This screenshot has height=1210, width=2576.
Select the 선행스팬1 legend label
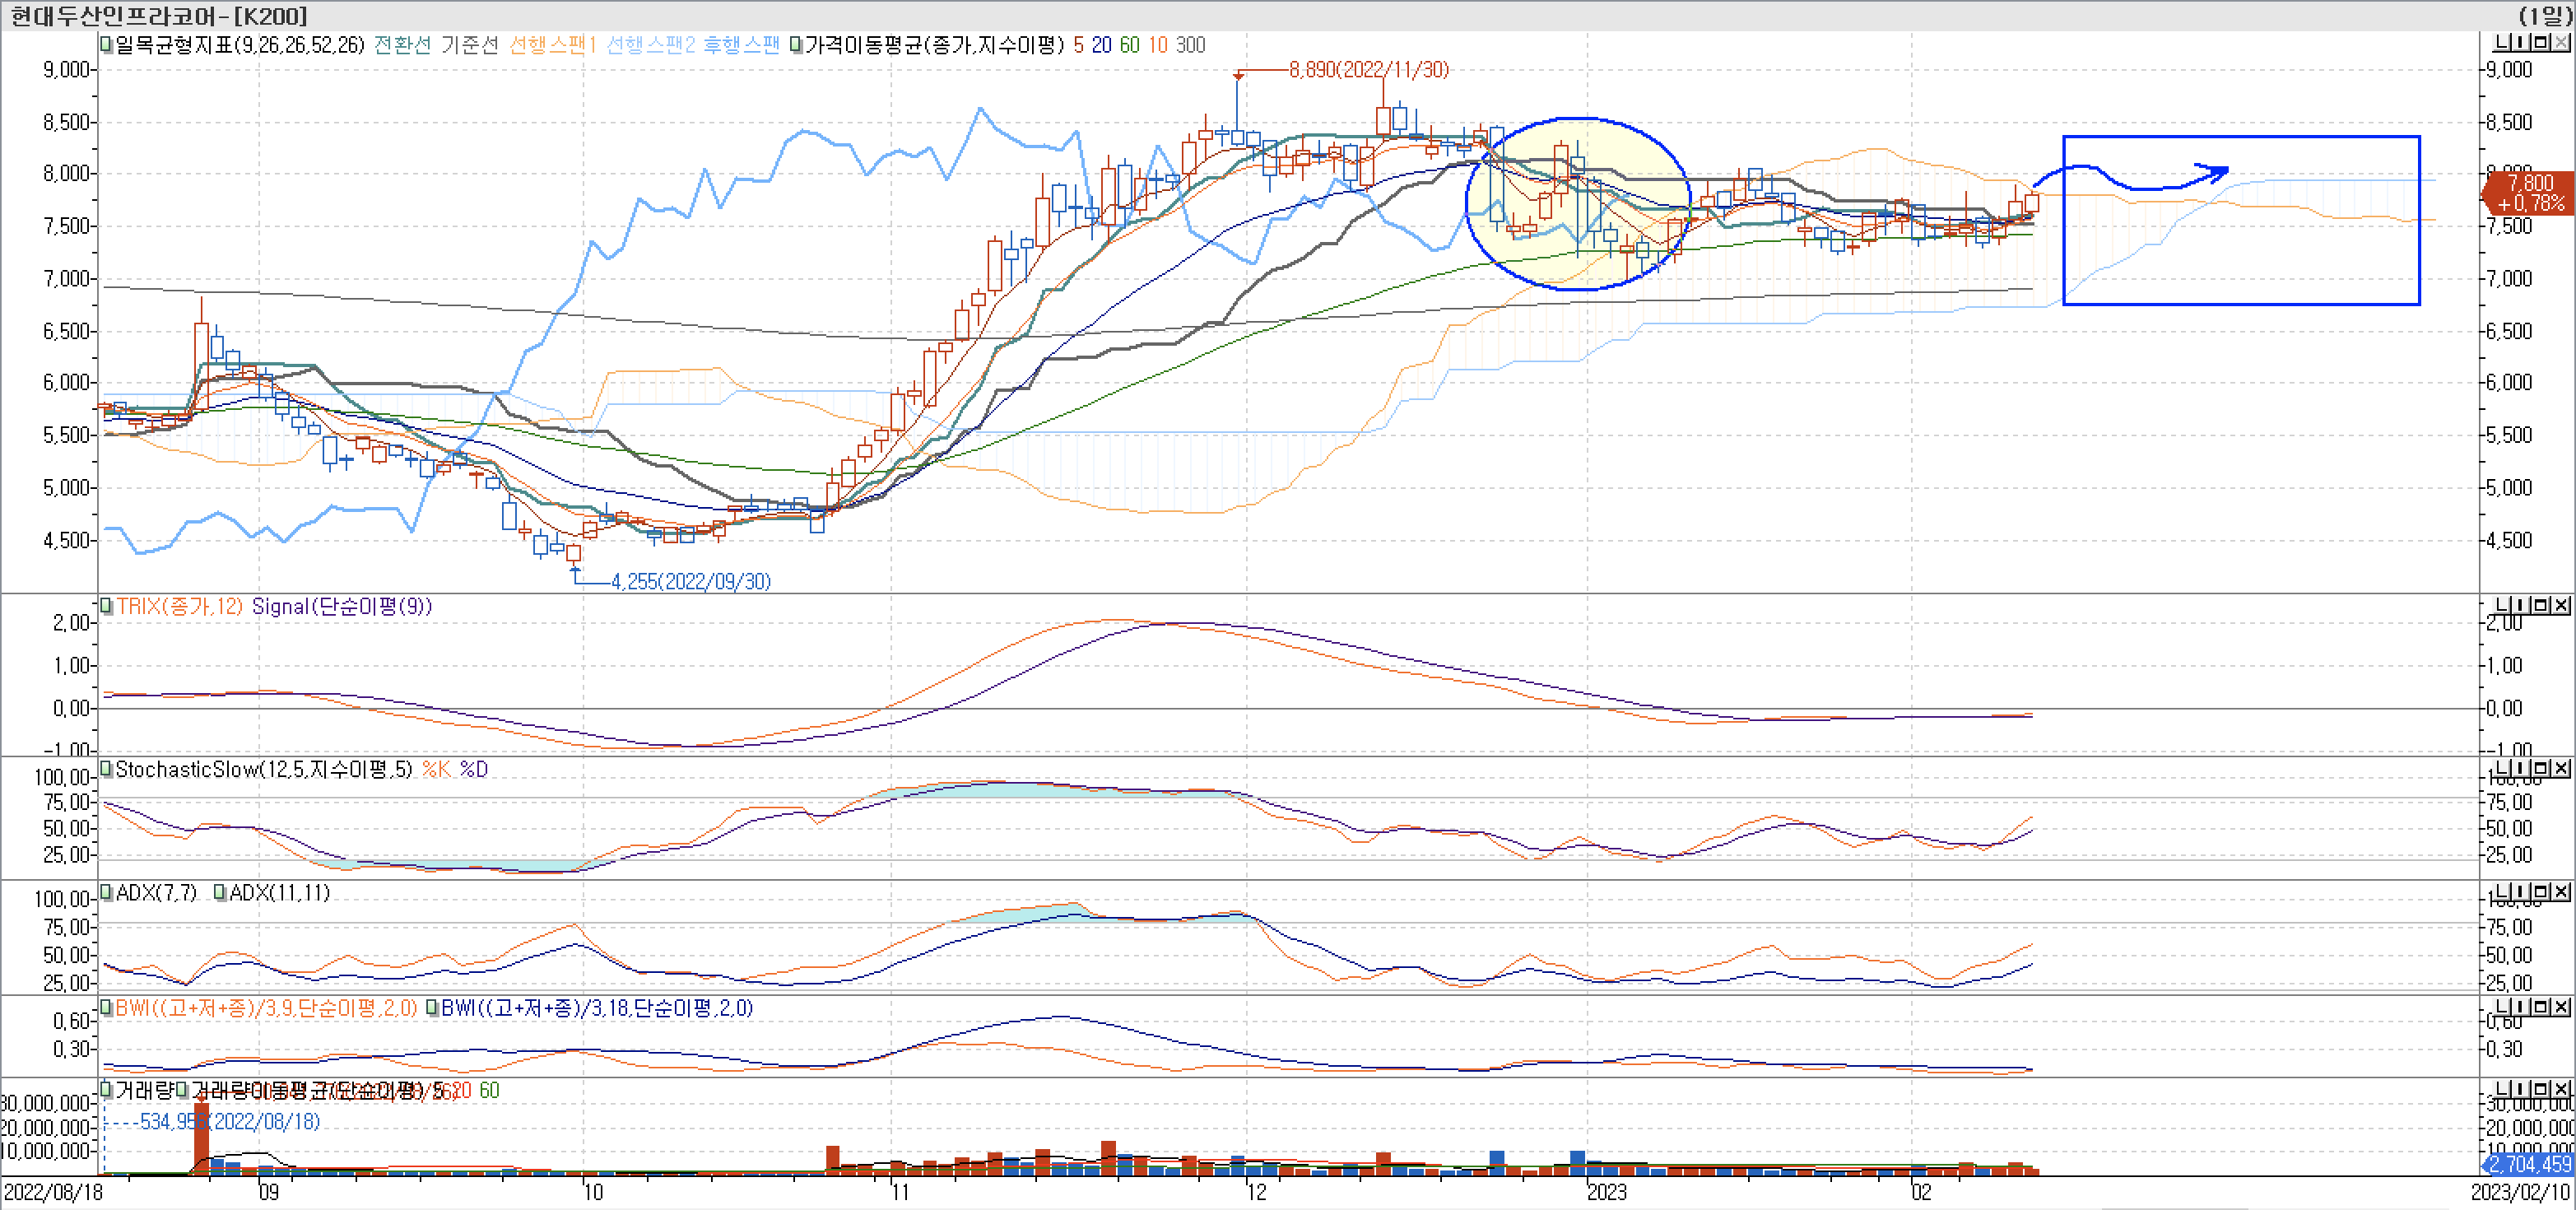552,45
